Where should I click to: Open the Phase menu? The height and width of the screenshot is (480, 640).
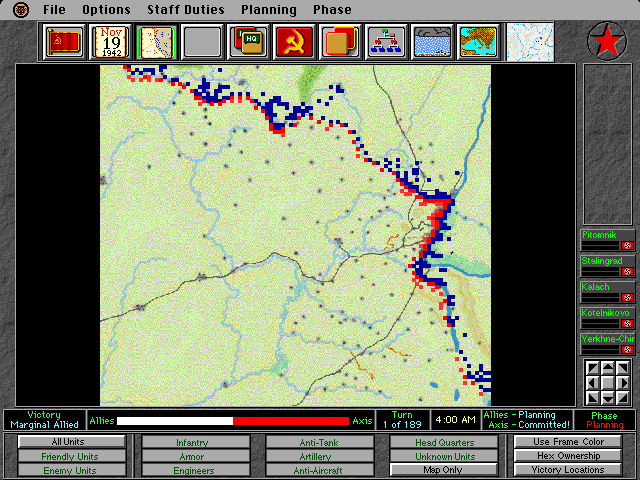point(332,9)
